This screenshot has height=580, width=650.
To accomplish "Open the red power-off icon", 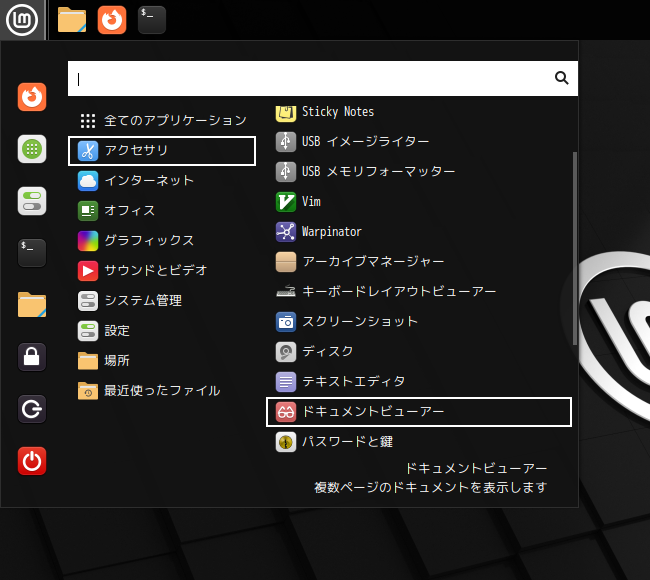I will coord(32,461).
